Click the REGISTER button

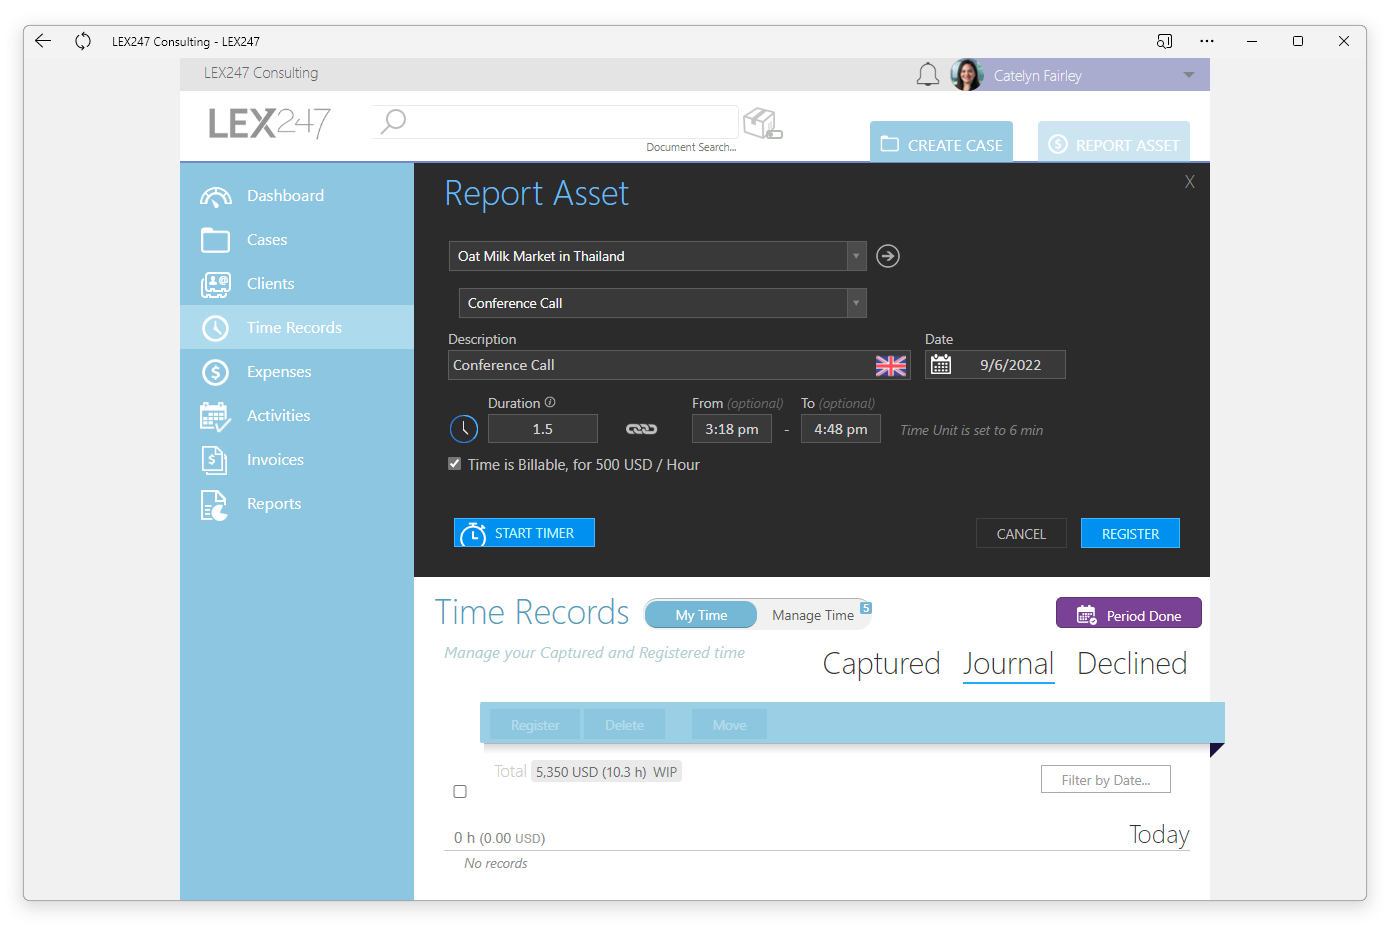coord(1130,533)
